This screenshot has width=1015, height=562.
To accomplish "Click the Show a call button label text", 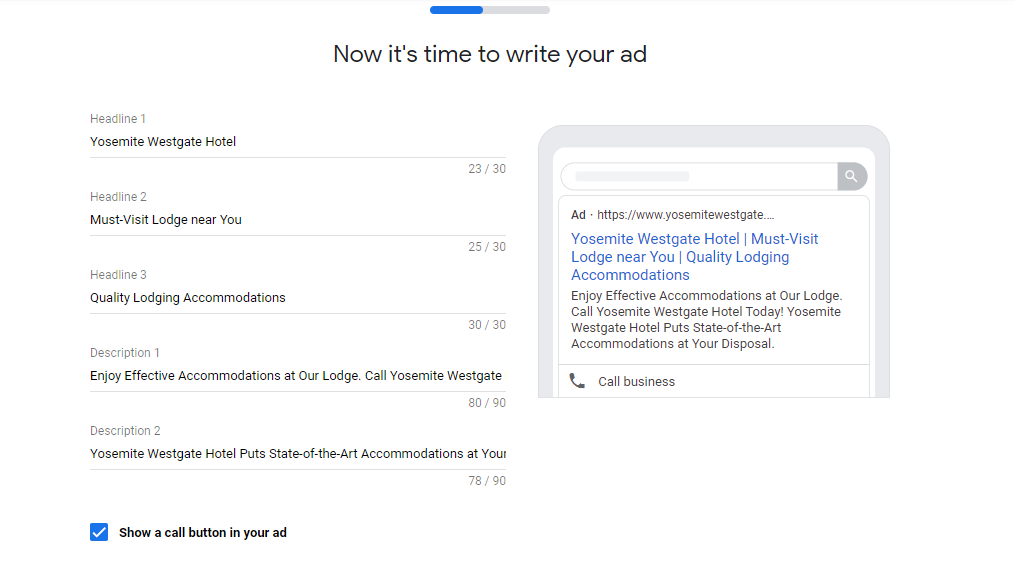I will click(203, 533).
